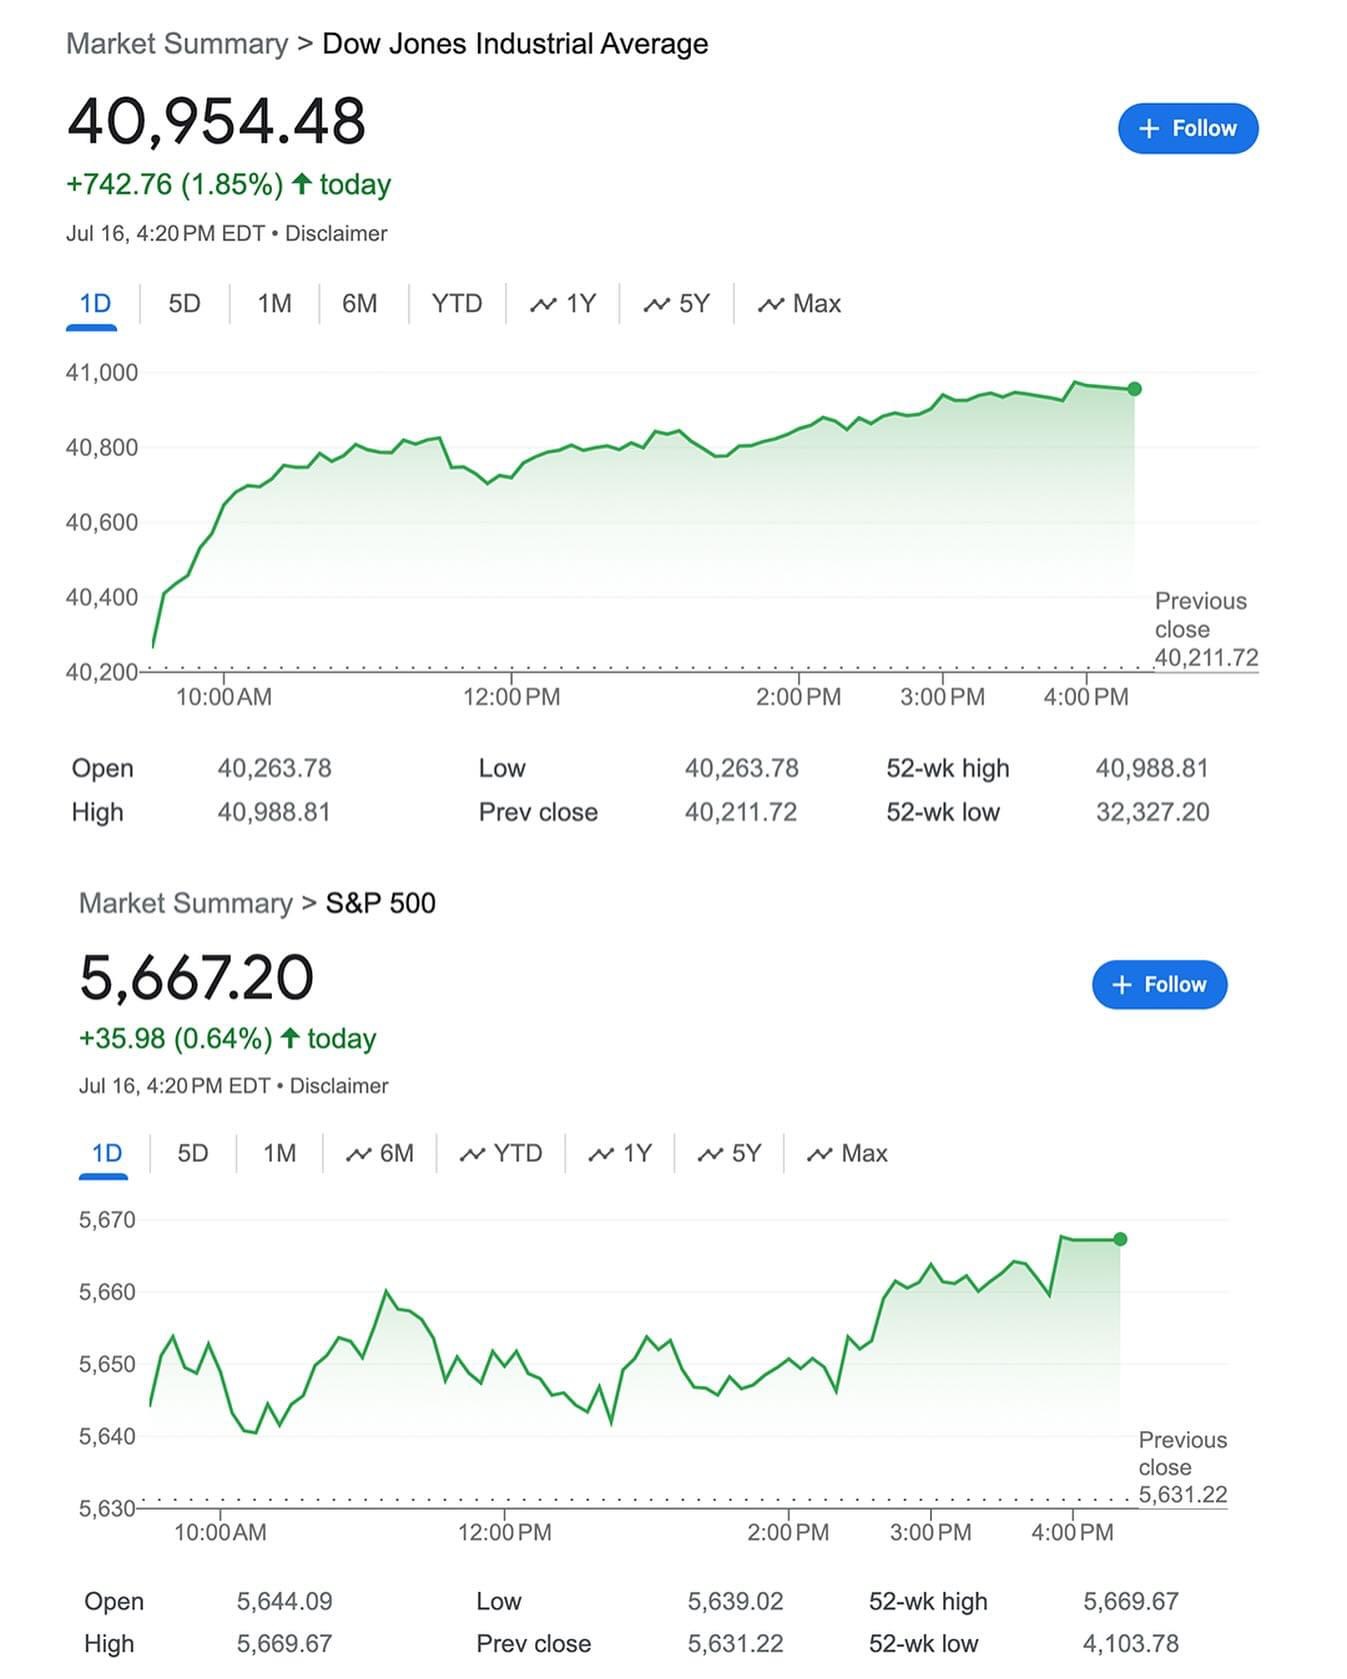This screenshot has width=1347, height=1679.
Task: Follow the Dow Jones Industrial Average
Action: point(1187,128)
